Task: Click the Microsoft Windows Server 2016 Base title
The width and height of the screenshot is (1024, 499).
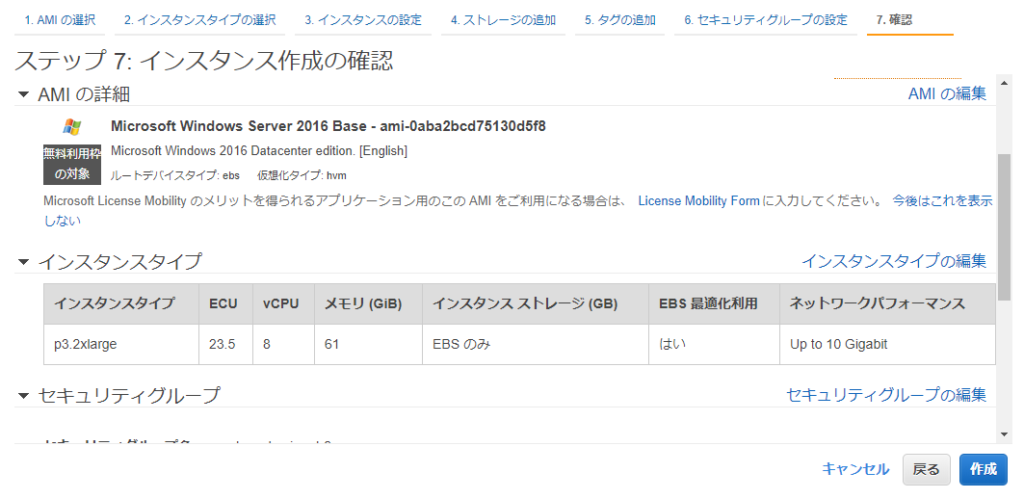Action: coord(328,126)
